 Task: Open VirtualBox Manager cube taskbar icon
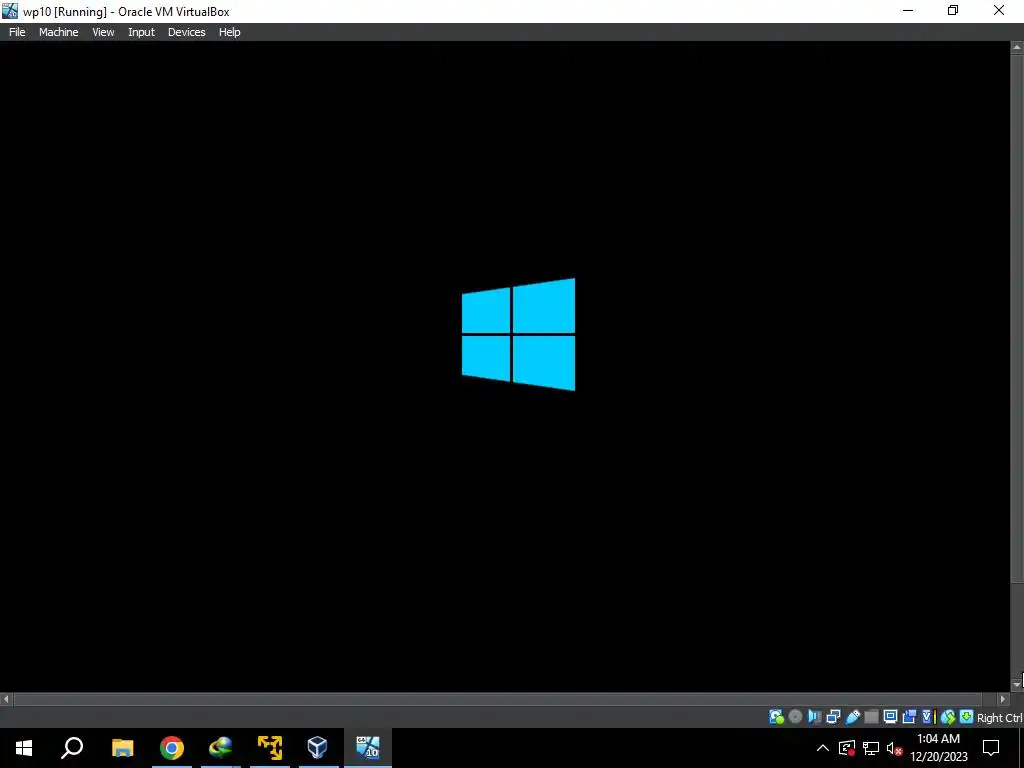tap(318, 748)
